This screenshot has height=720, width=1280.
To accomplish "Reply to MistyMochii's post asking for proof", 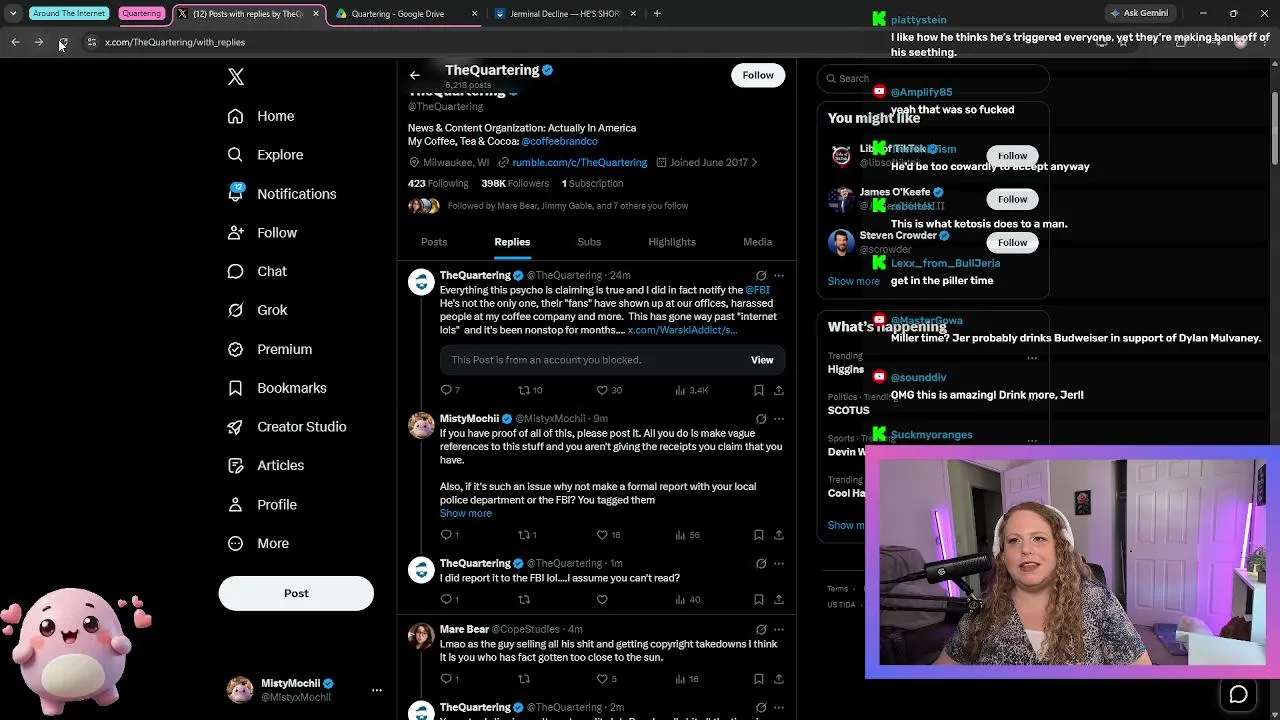I will pyautogui.click(x=446, y=535).
